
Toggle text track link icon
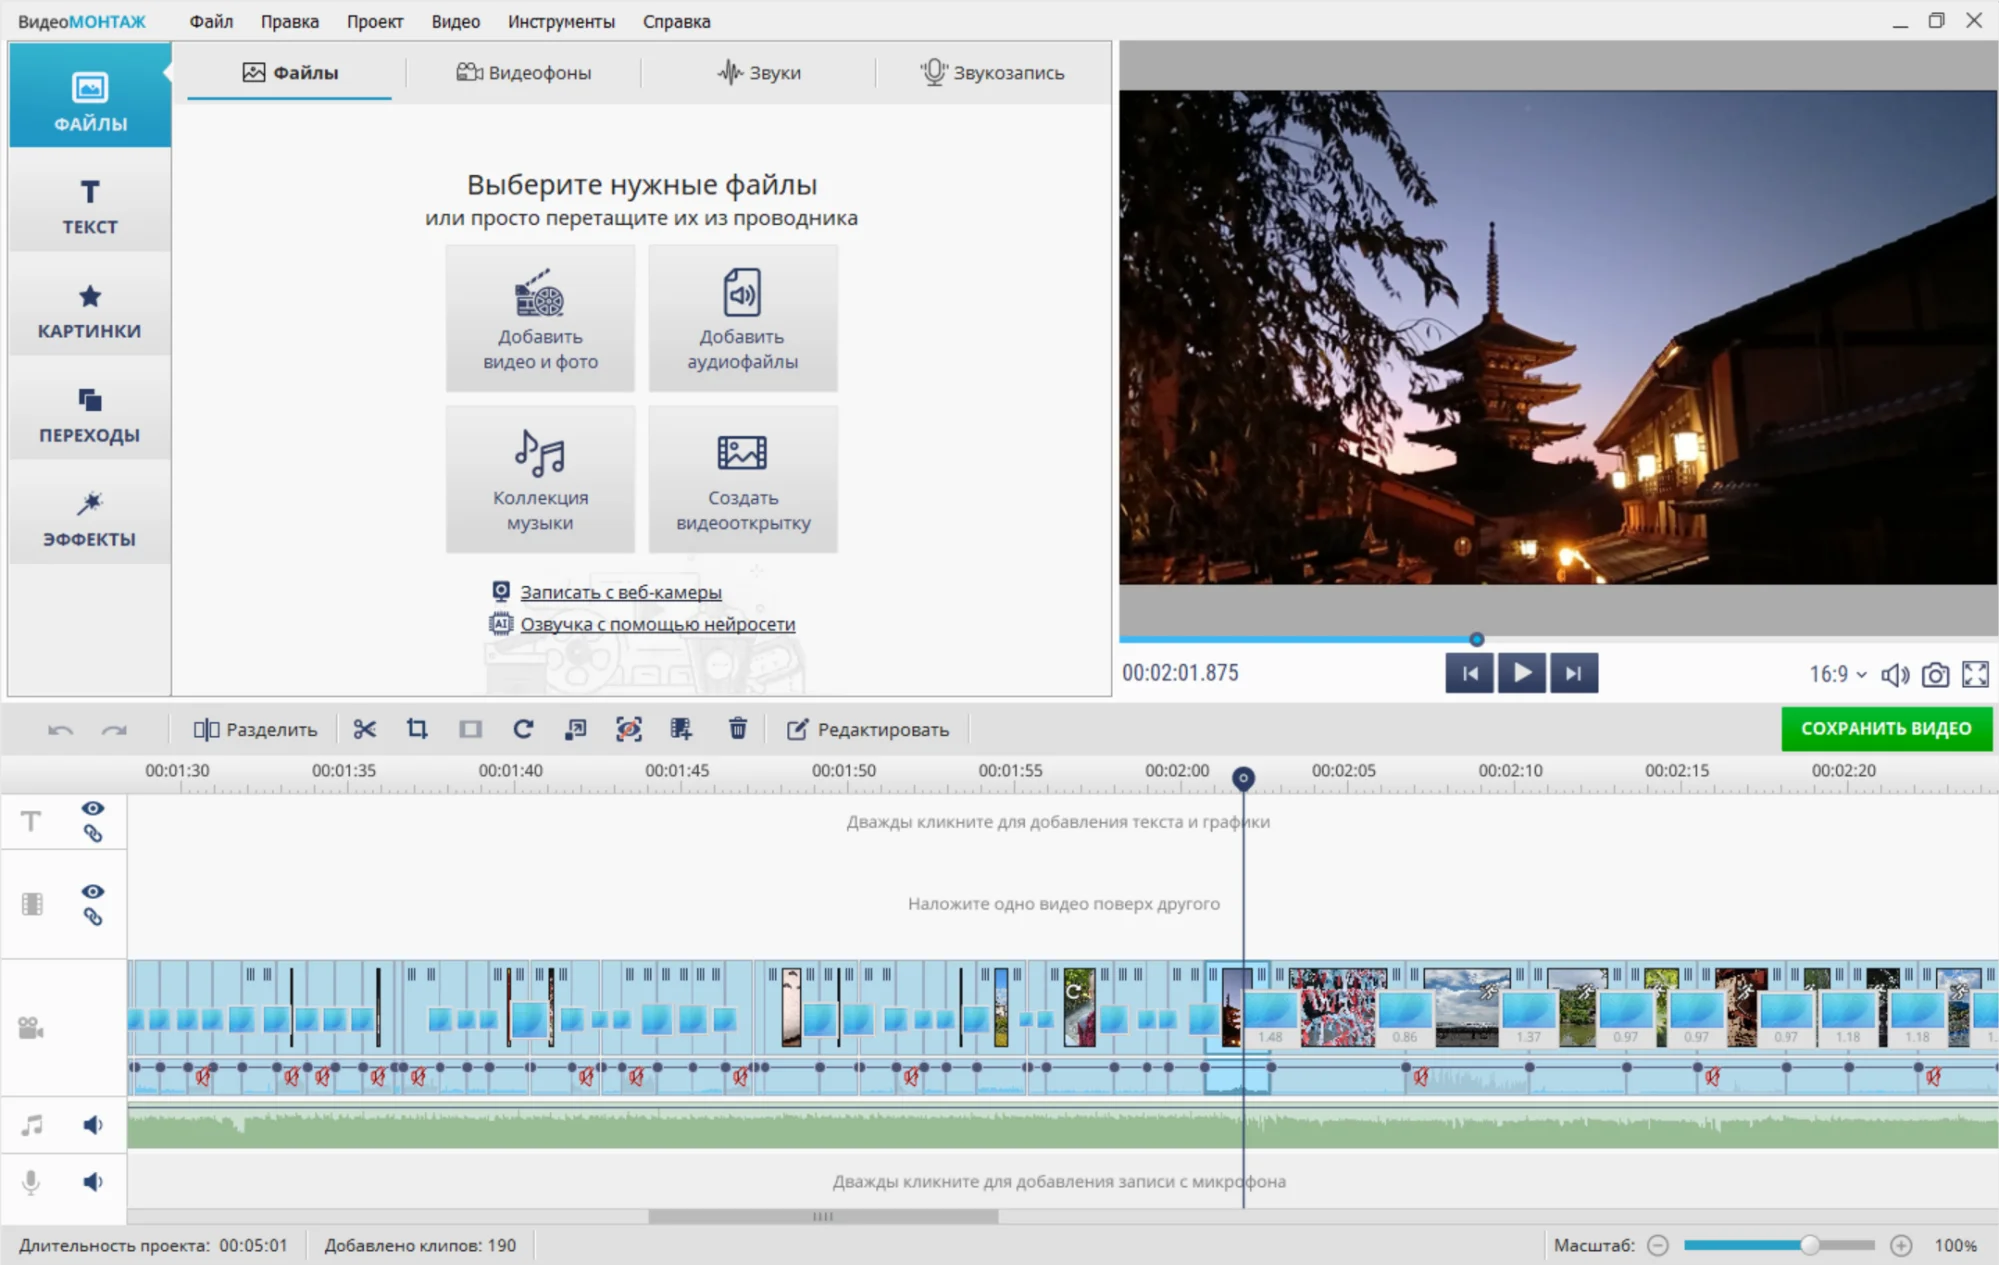(x=93, y=833)
